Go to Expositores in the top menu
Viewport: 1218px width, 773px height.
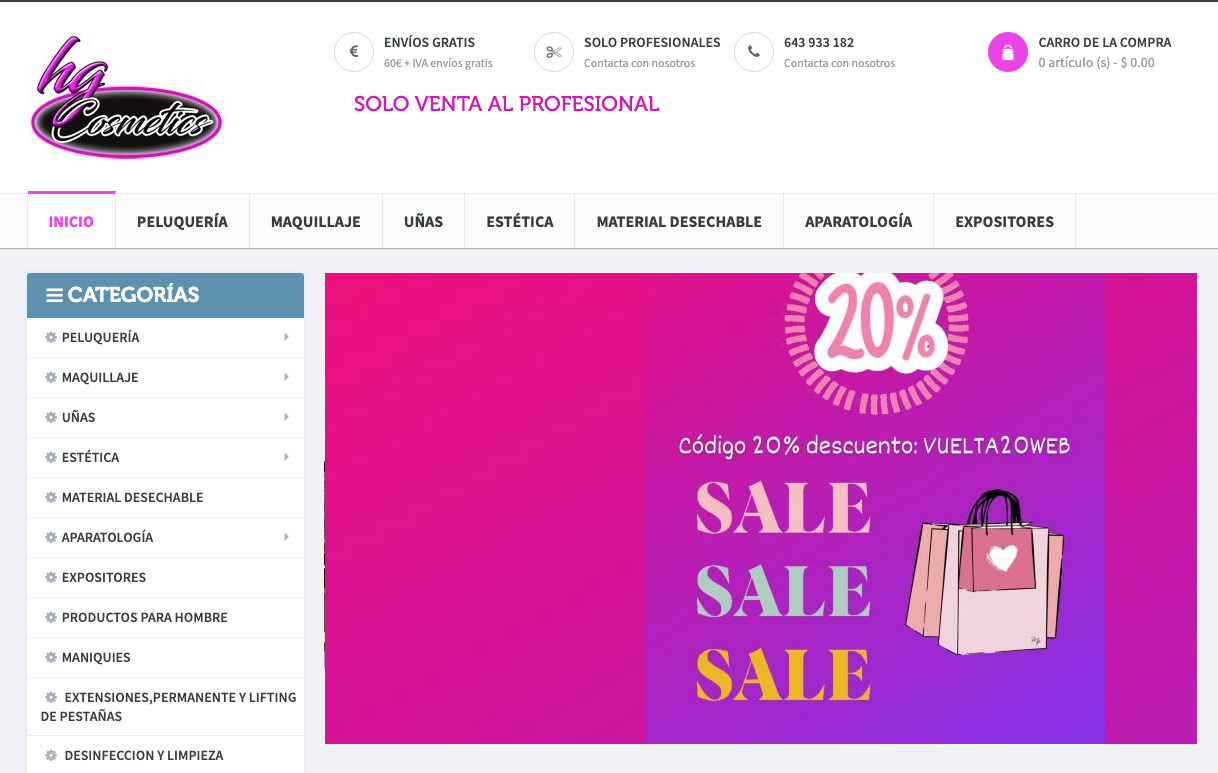(1004, 221)
